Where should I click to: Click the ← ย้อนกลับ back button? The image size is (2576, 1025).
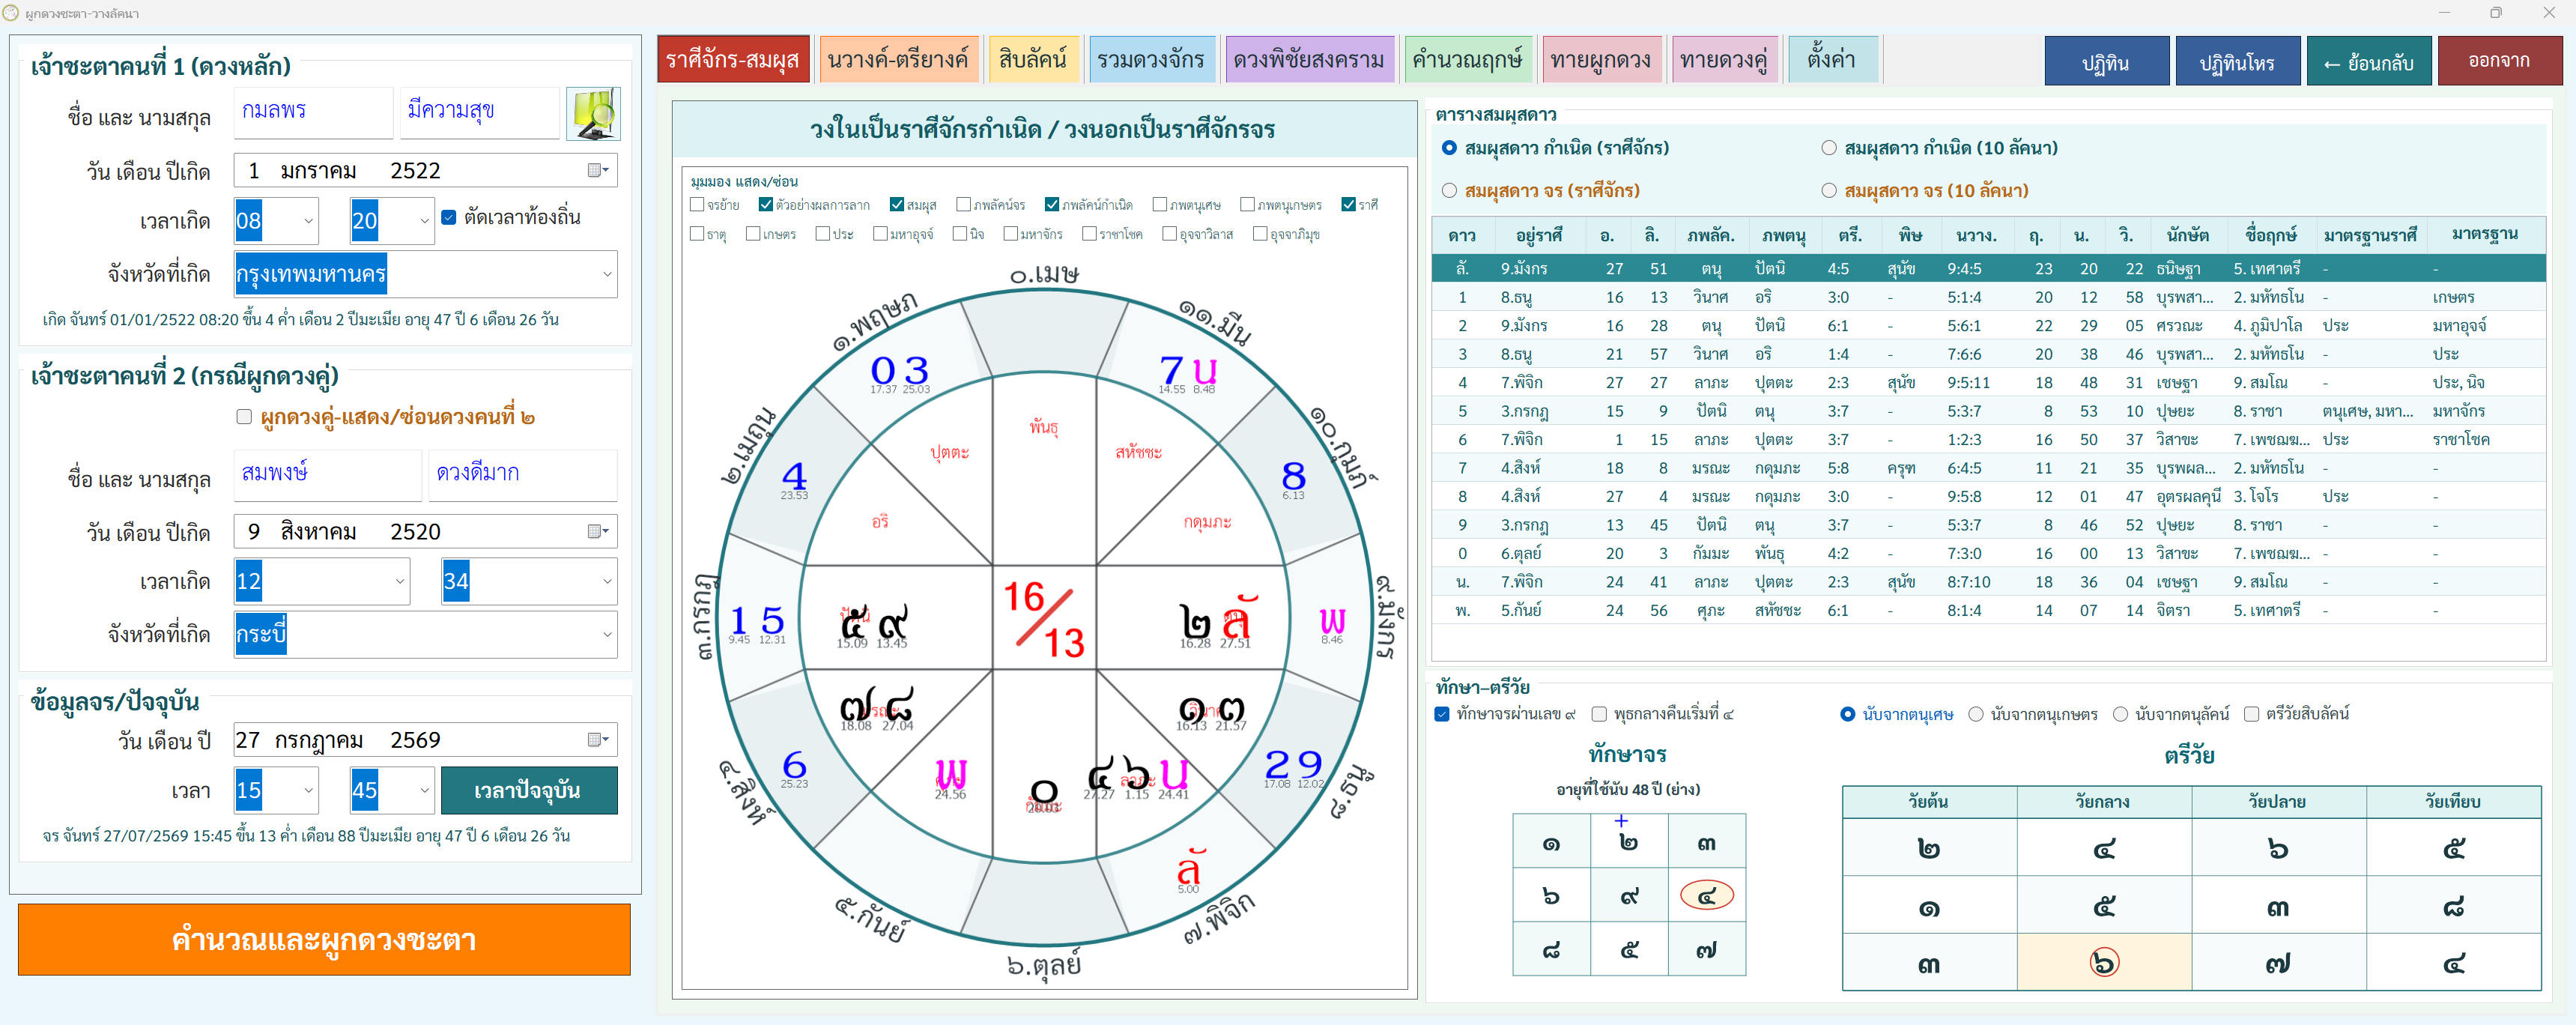pos(2368,62)
